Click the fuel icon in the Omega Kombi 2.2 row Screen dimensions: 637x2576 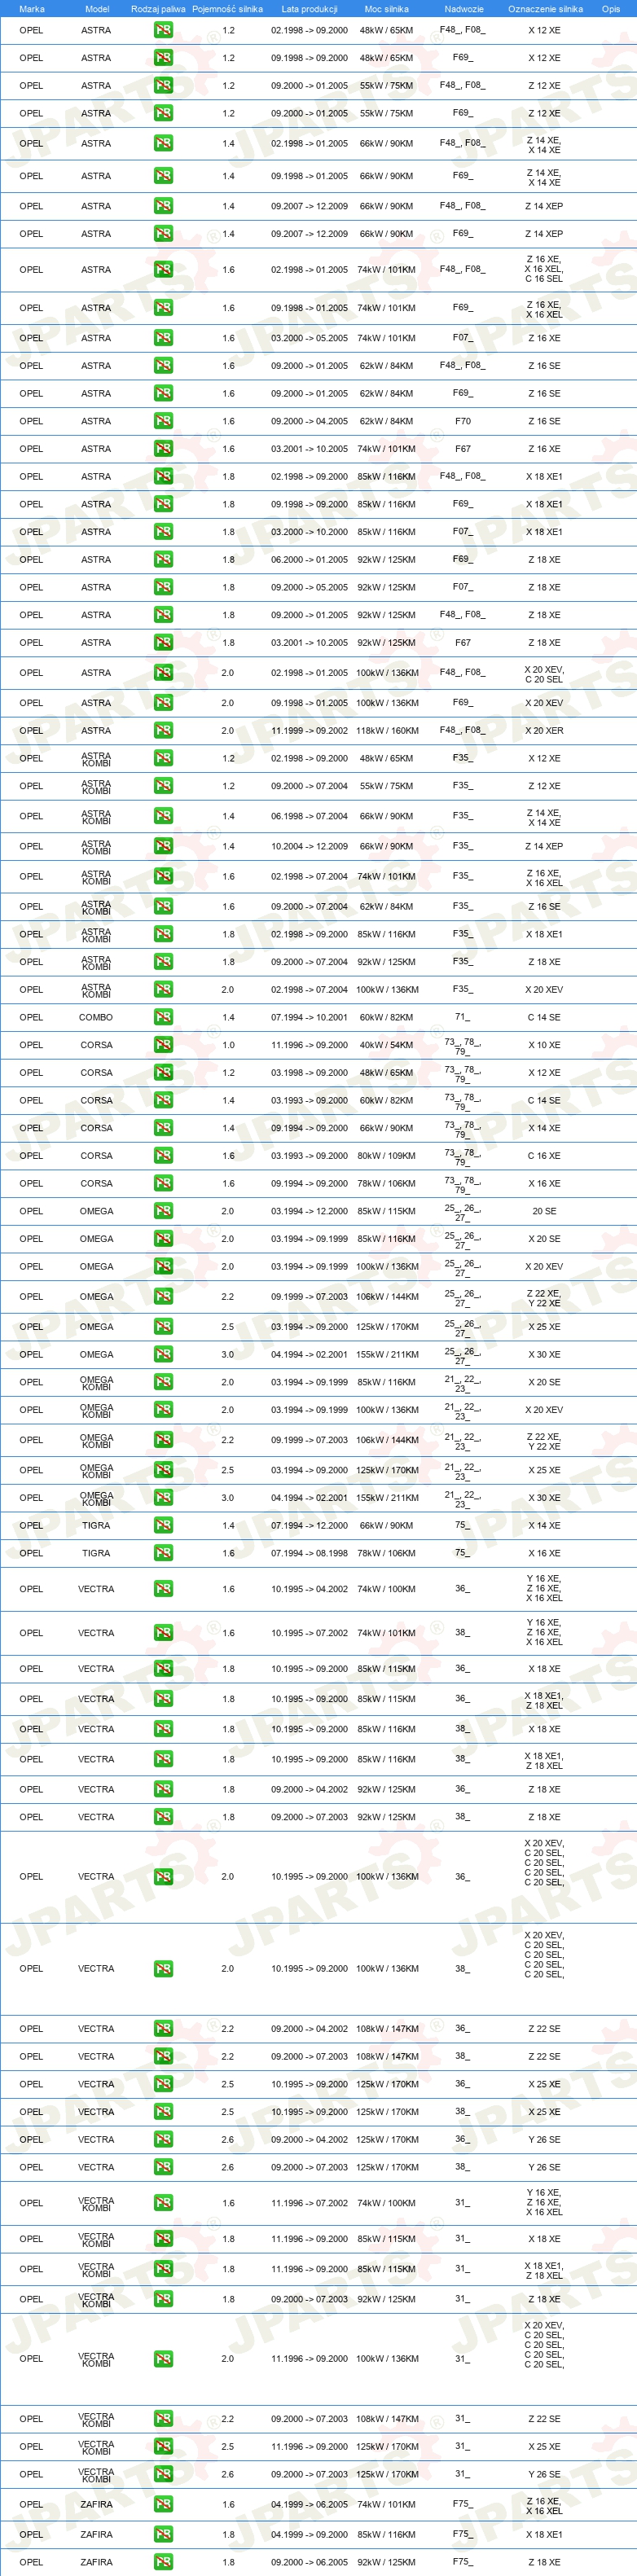163,1440
